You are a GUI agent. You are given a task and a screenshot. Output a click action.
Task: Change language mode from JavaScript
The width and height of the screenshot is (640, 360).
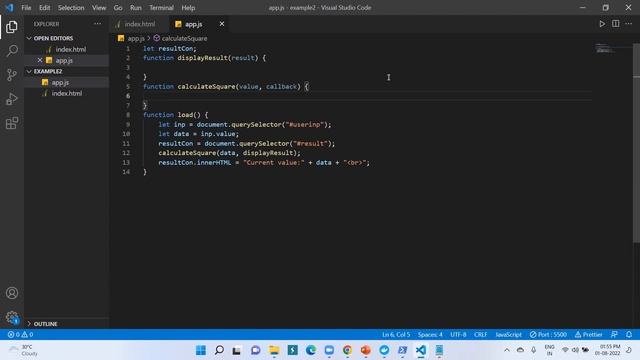(x=509, y=334)
